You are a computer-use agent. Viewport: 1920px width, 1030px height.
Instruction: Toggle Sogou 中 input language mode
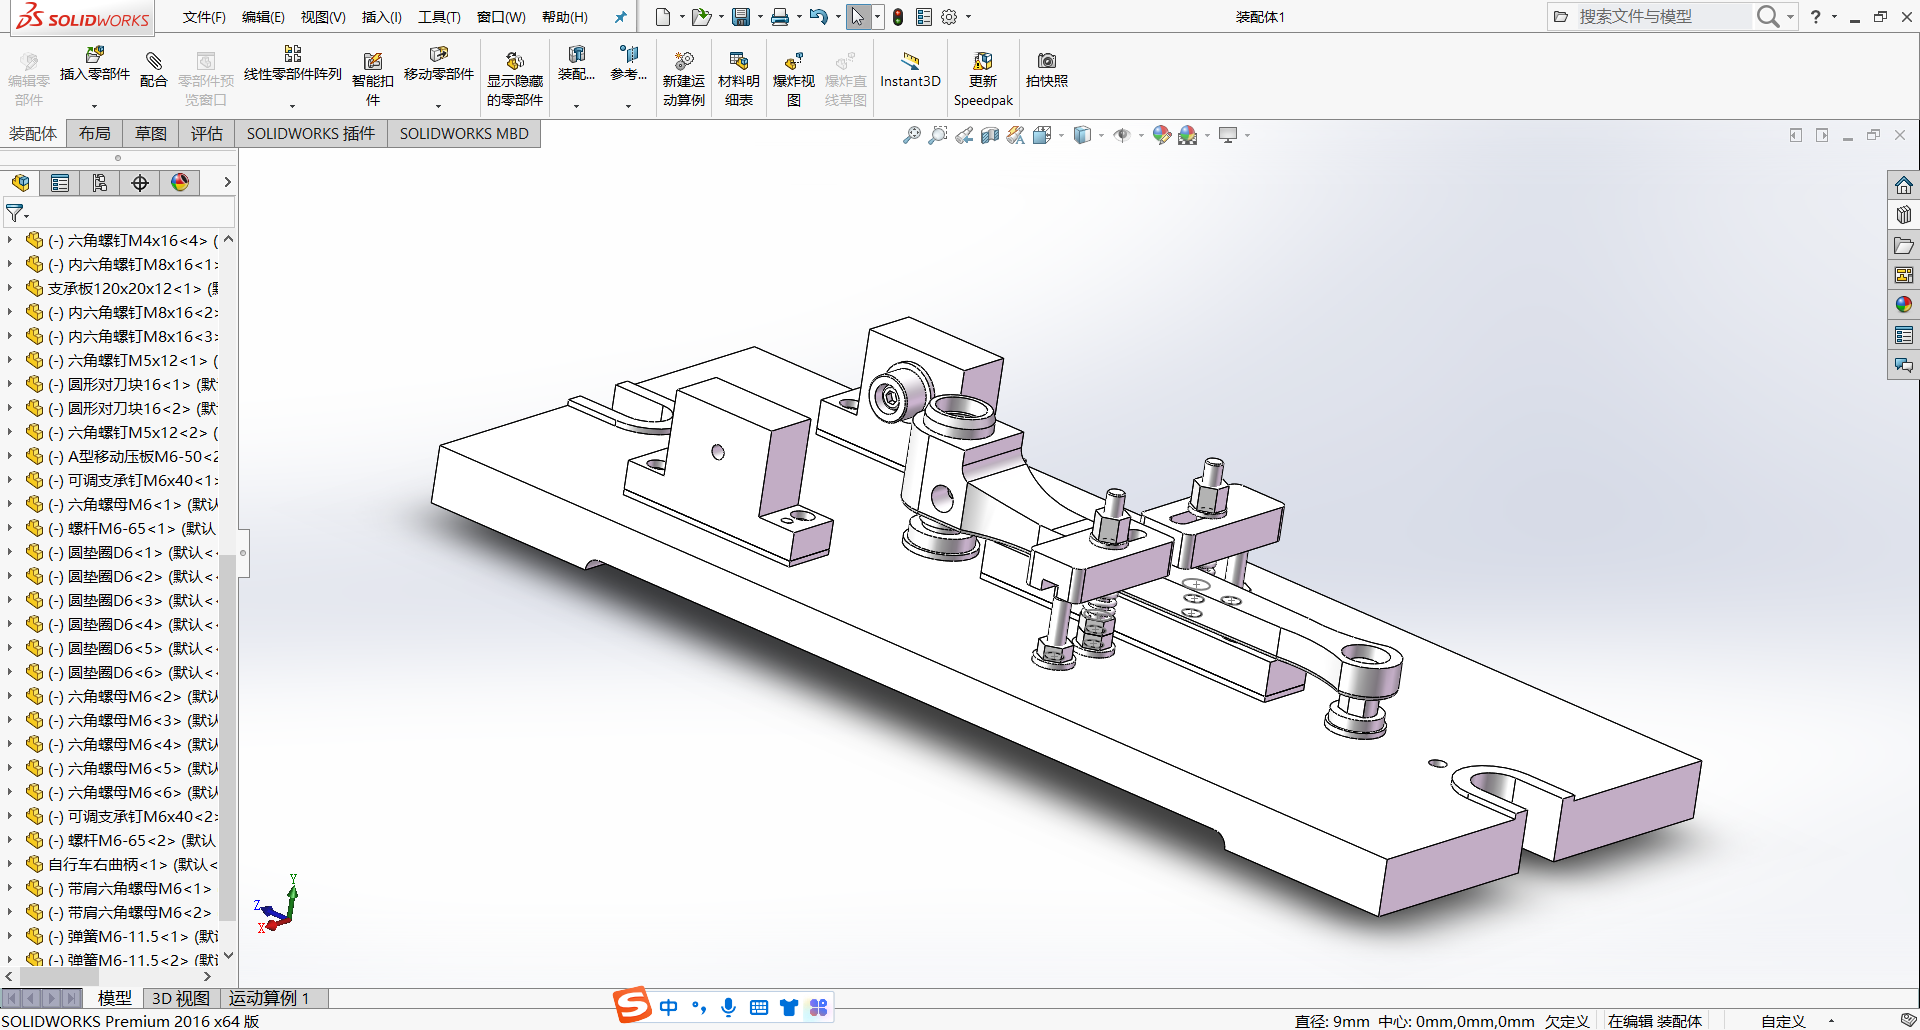pyautogui.click(x=669, y=1007)
